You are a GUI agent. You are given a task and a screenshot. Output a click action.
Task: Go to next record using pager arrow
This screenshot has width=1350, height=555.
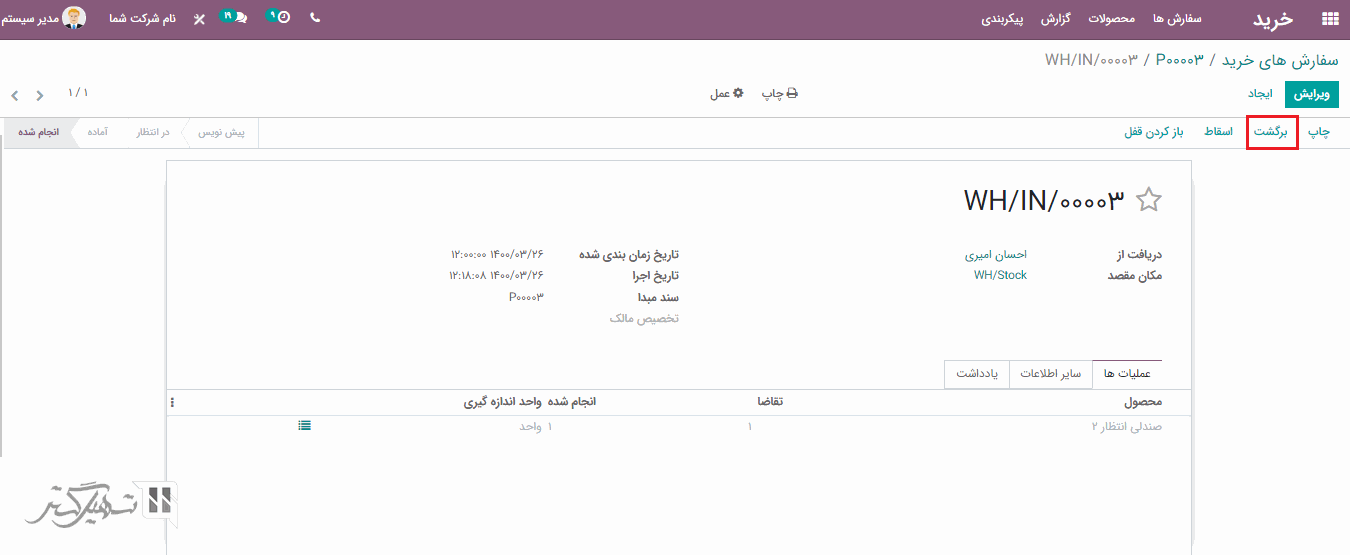pyautogui.click(x=40, y=96)
